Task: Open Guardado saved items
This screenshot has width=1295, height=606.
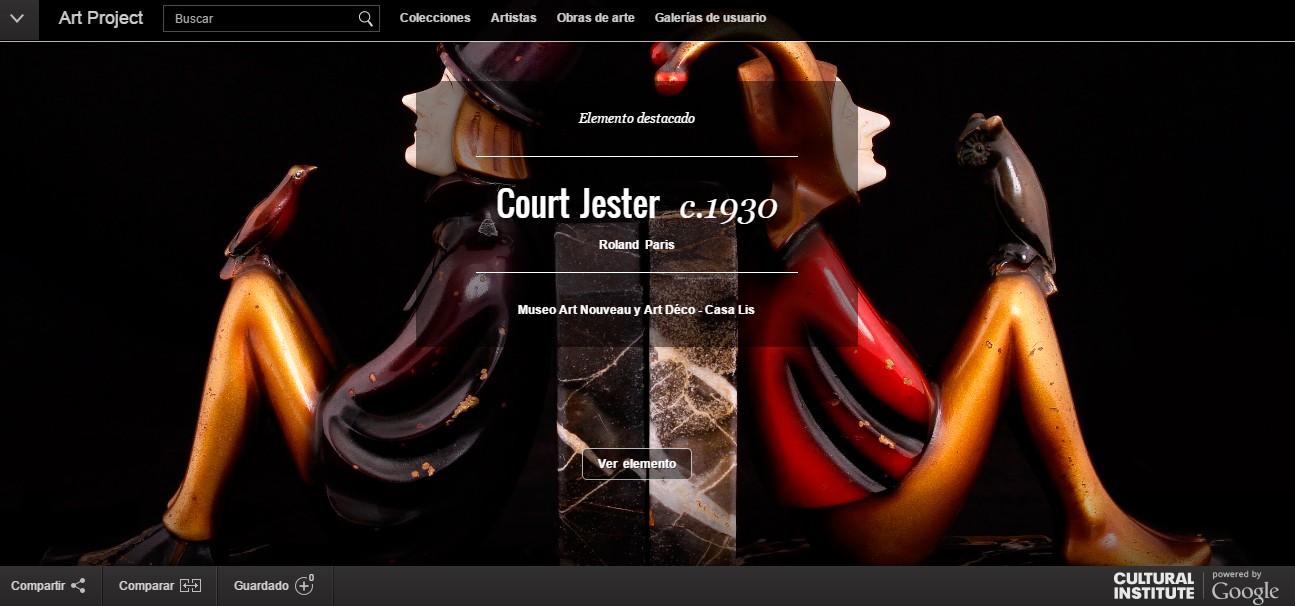Action: point(274,586)
